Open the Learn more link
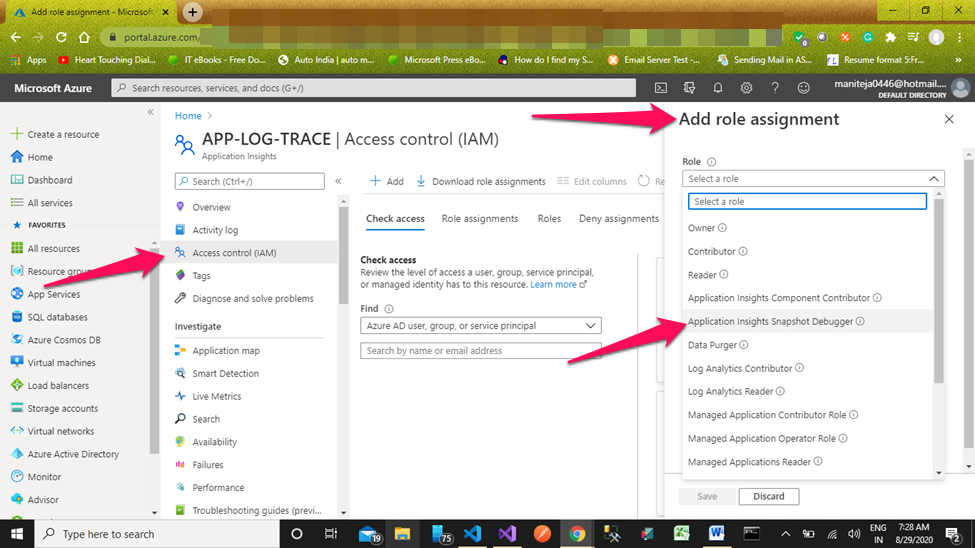Image resolution: width=975 pixels, height=548 pixels. 553,284
